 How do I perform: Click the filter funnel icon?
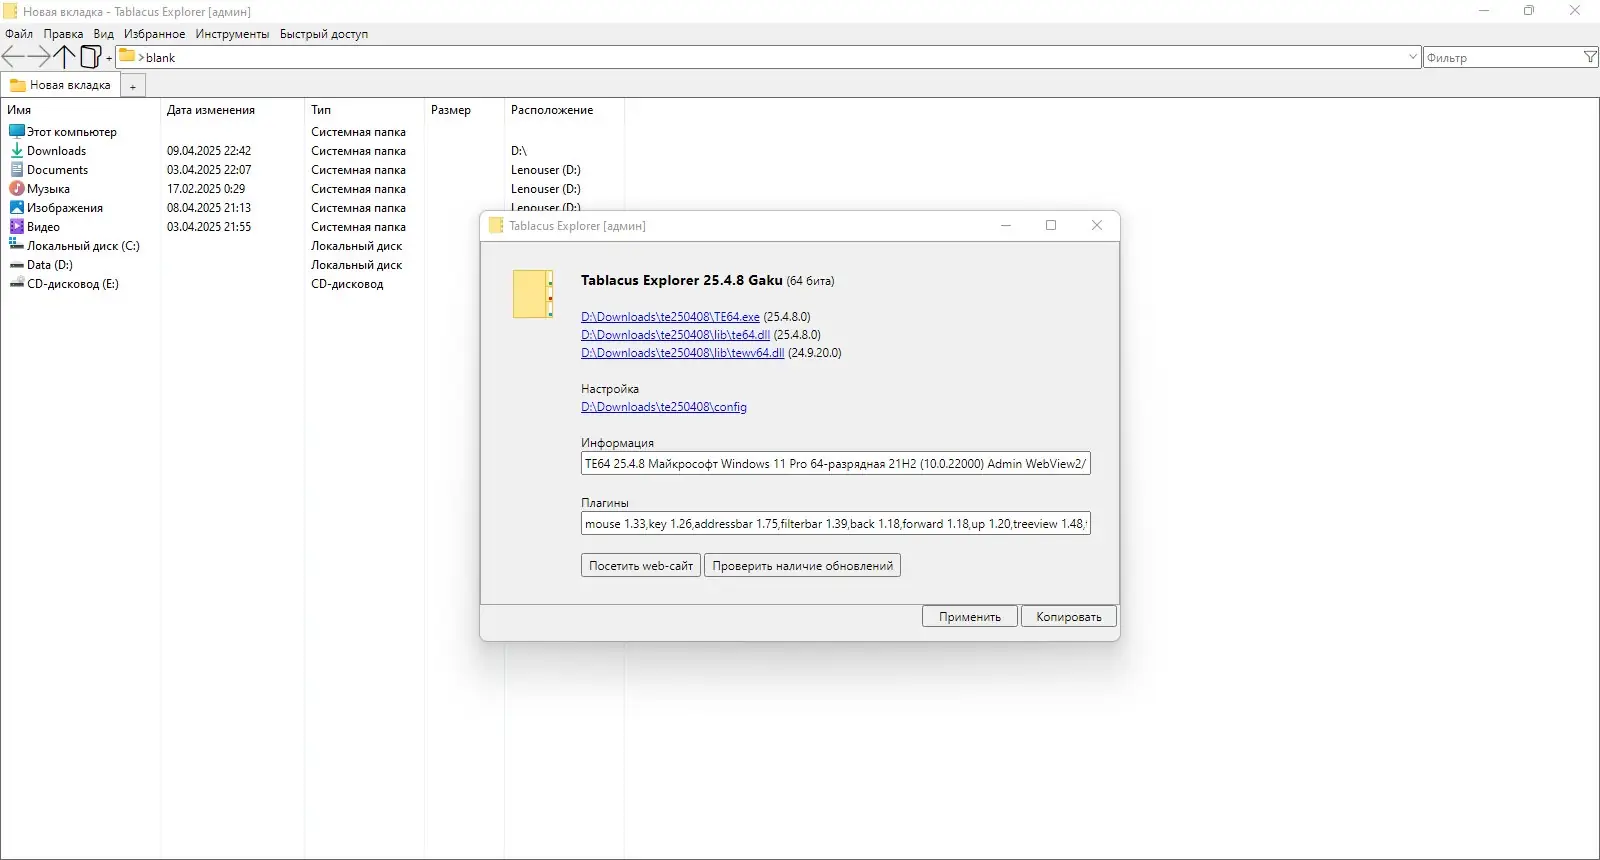point(1590,57)
